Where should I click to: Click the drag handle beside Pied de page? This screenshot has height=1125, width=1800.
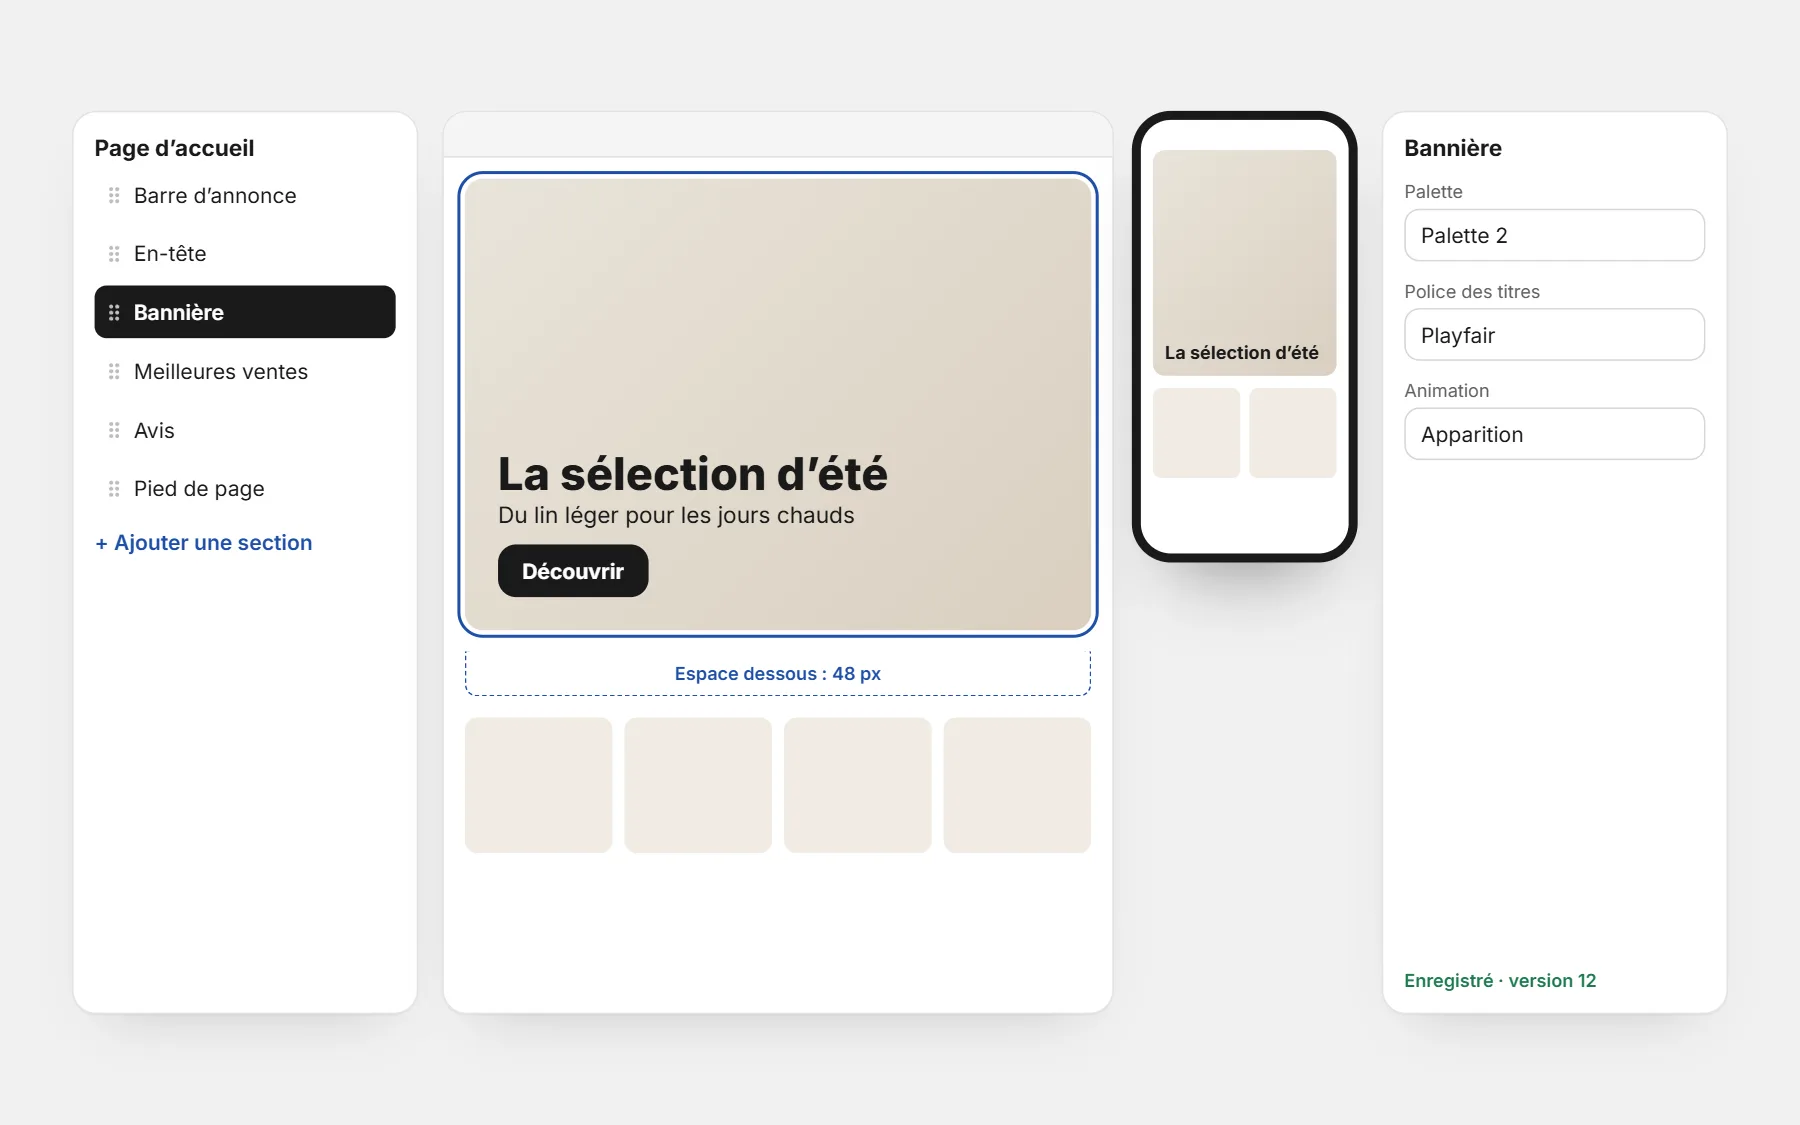tap(114, 489)
